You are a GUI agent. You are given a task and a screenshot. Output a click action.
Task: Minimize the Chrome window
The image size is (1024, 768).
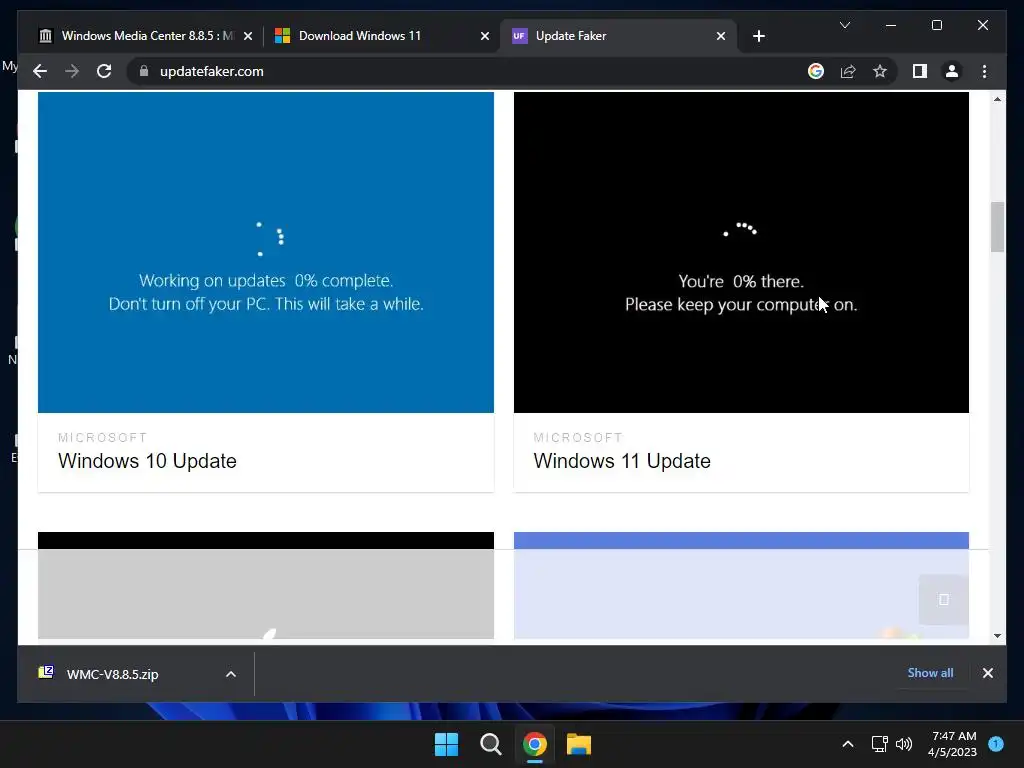click(891, 25)
